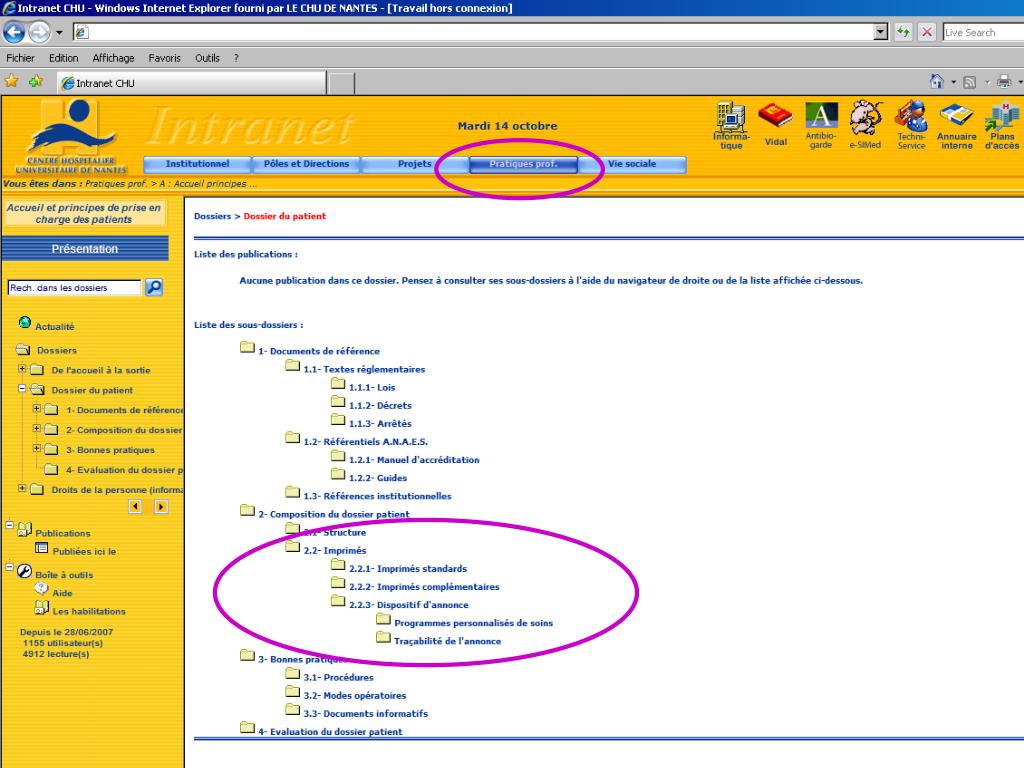
Task: Collapse the Publications section
Action: tap(10, 525)
